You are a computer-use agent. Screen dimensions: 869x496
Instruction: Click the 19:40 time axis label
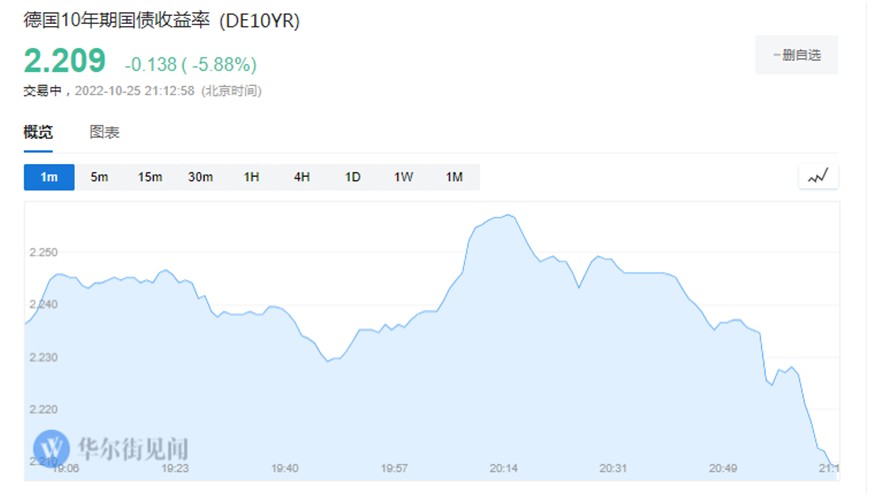(x=285, y=468)
